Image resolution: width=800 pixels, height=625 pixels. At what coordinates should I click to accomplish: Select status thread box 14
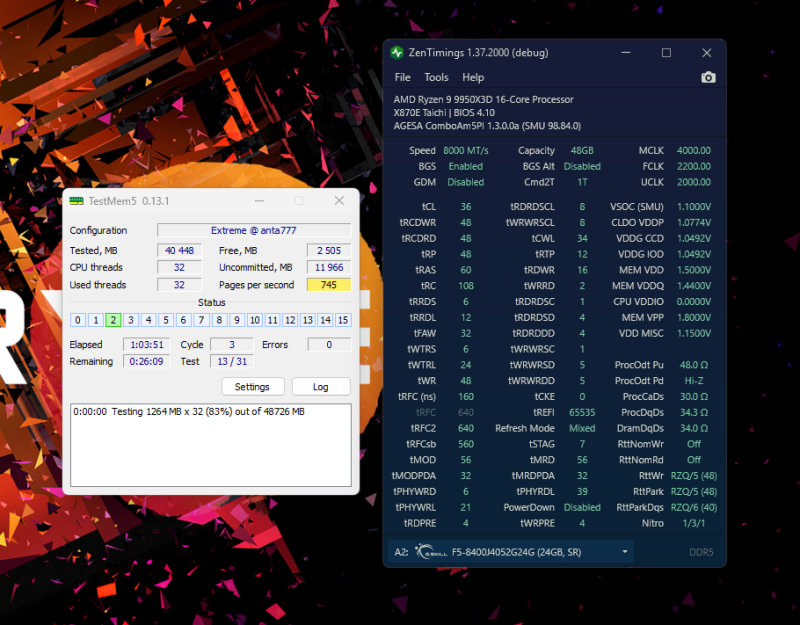[x=325, y=320]
